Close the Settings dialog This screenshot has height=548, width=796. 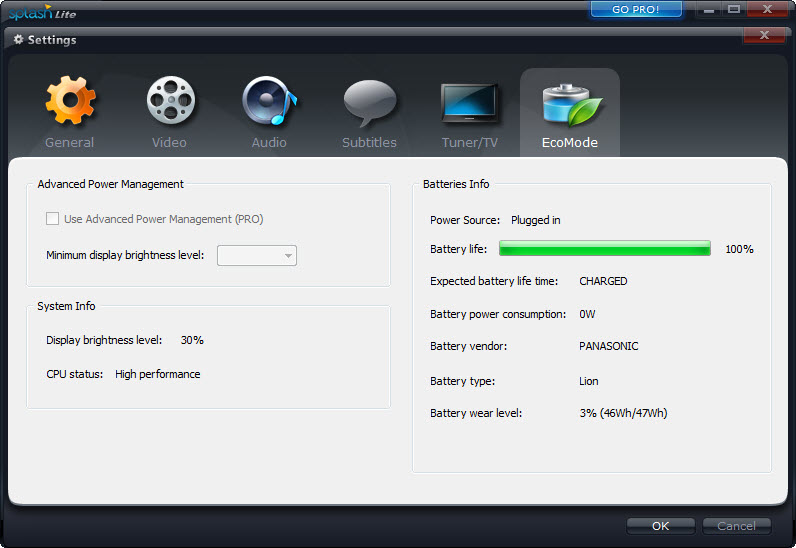(764, 35)
